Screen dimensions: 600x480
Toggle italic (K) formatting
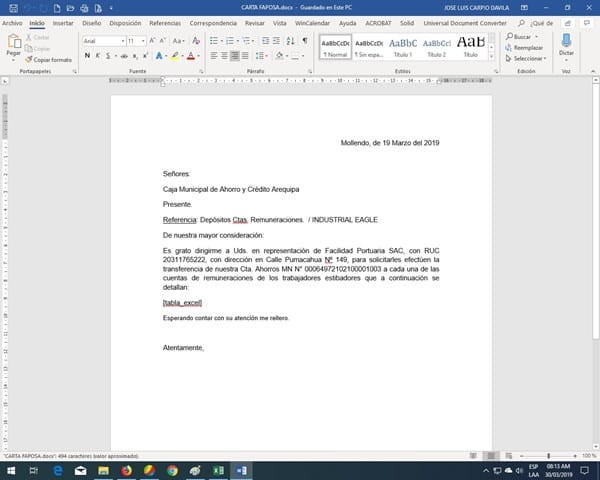98,56
